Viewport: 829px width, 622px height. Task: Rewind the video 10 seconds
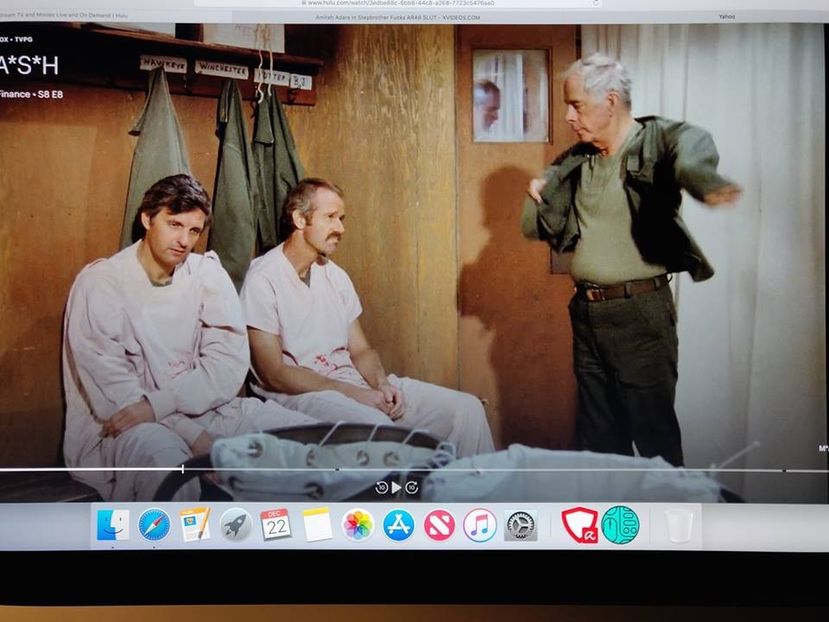point(381,487)
